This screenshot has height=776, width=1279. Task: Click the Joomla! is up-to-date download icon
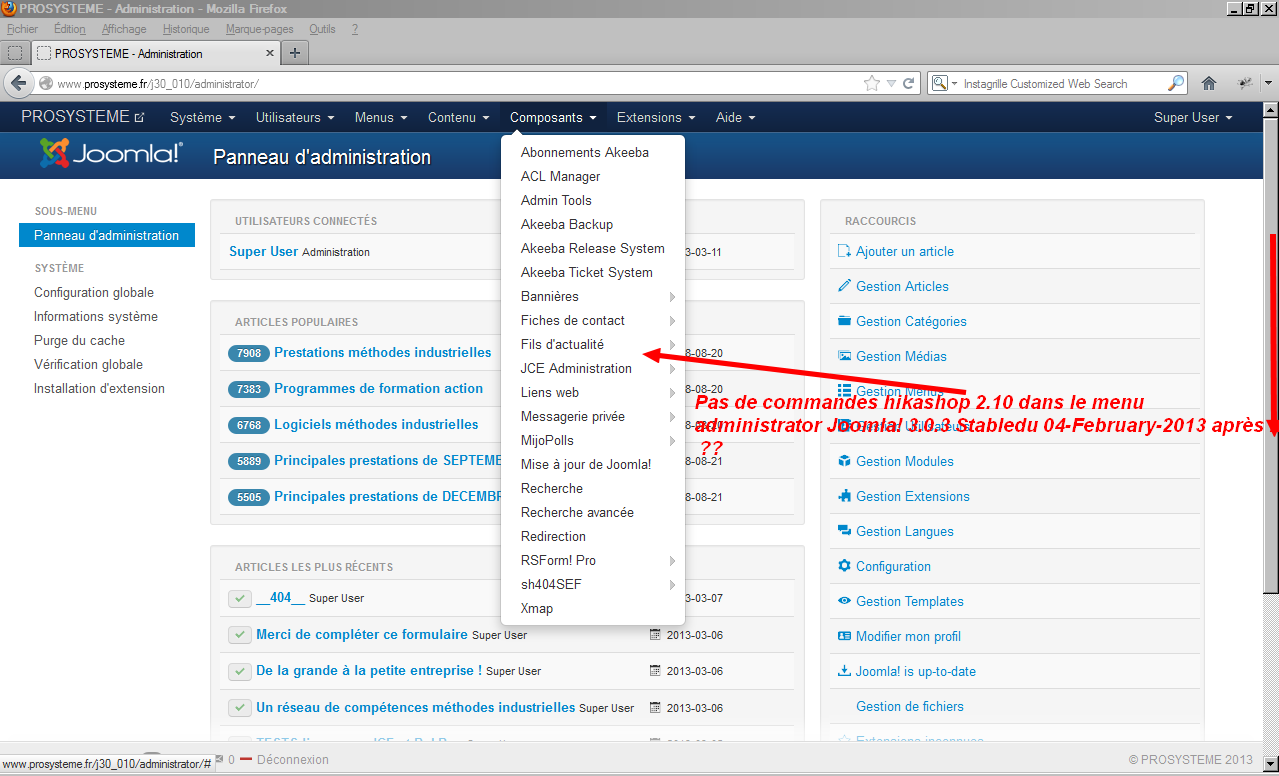tap(844, 671)
